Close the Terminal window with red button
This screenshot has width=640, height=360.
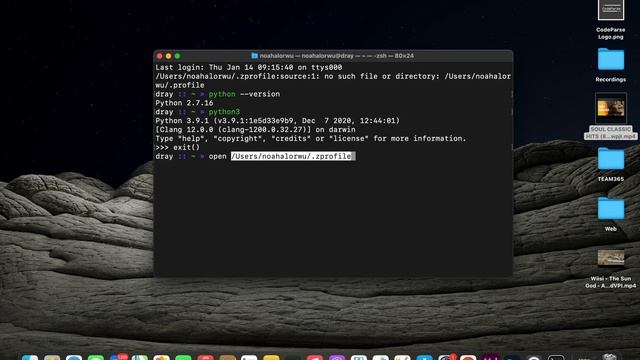click(x=160, y=56)
